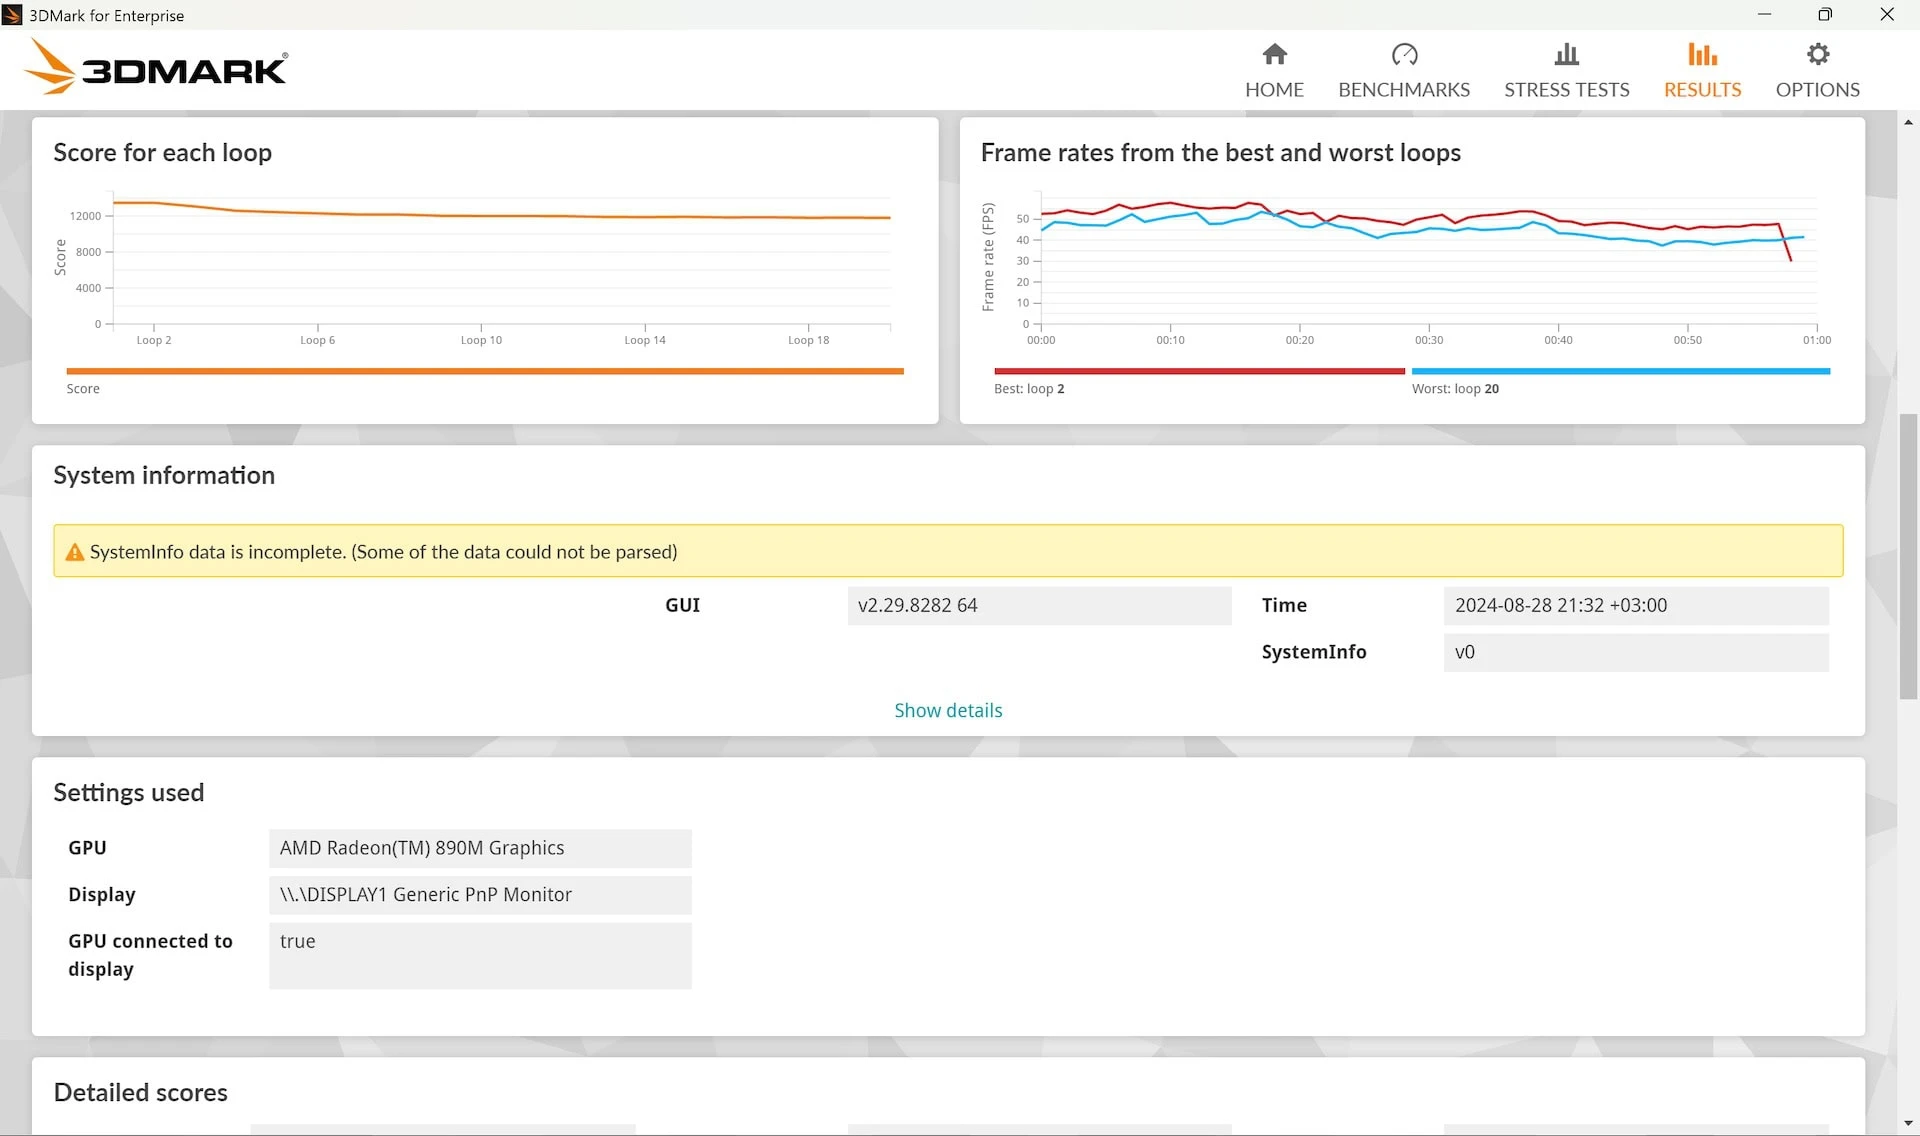Restore down the 3DMark window
This screenshot has width=1920, height=1136.
tap(1825, 14)
